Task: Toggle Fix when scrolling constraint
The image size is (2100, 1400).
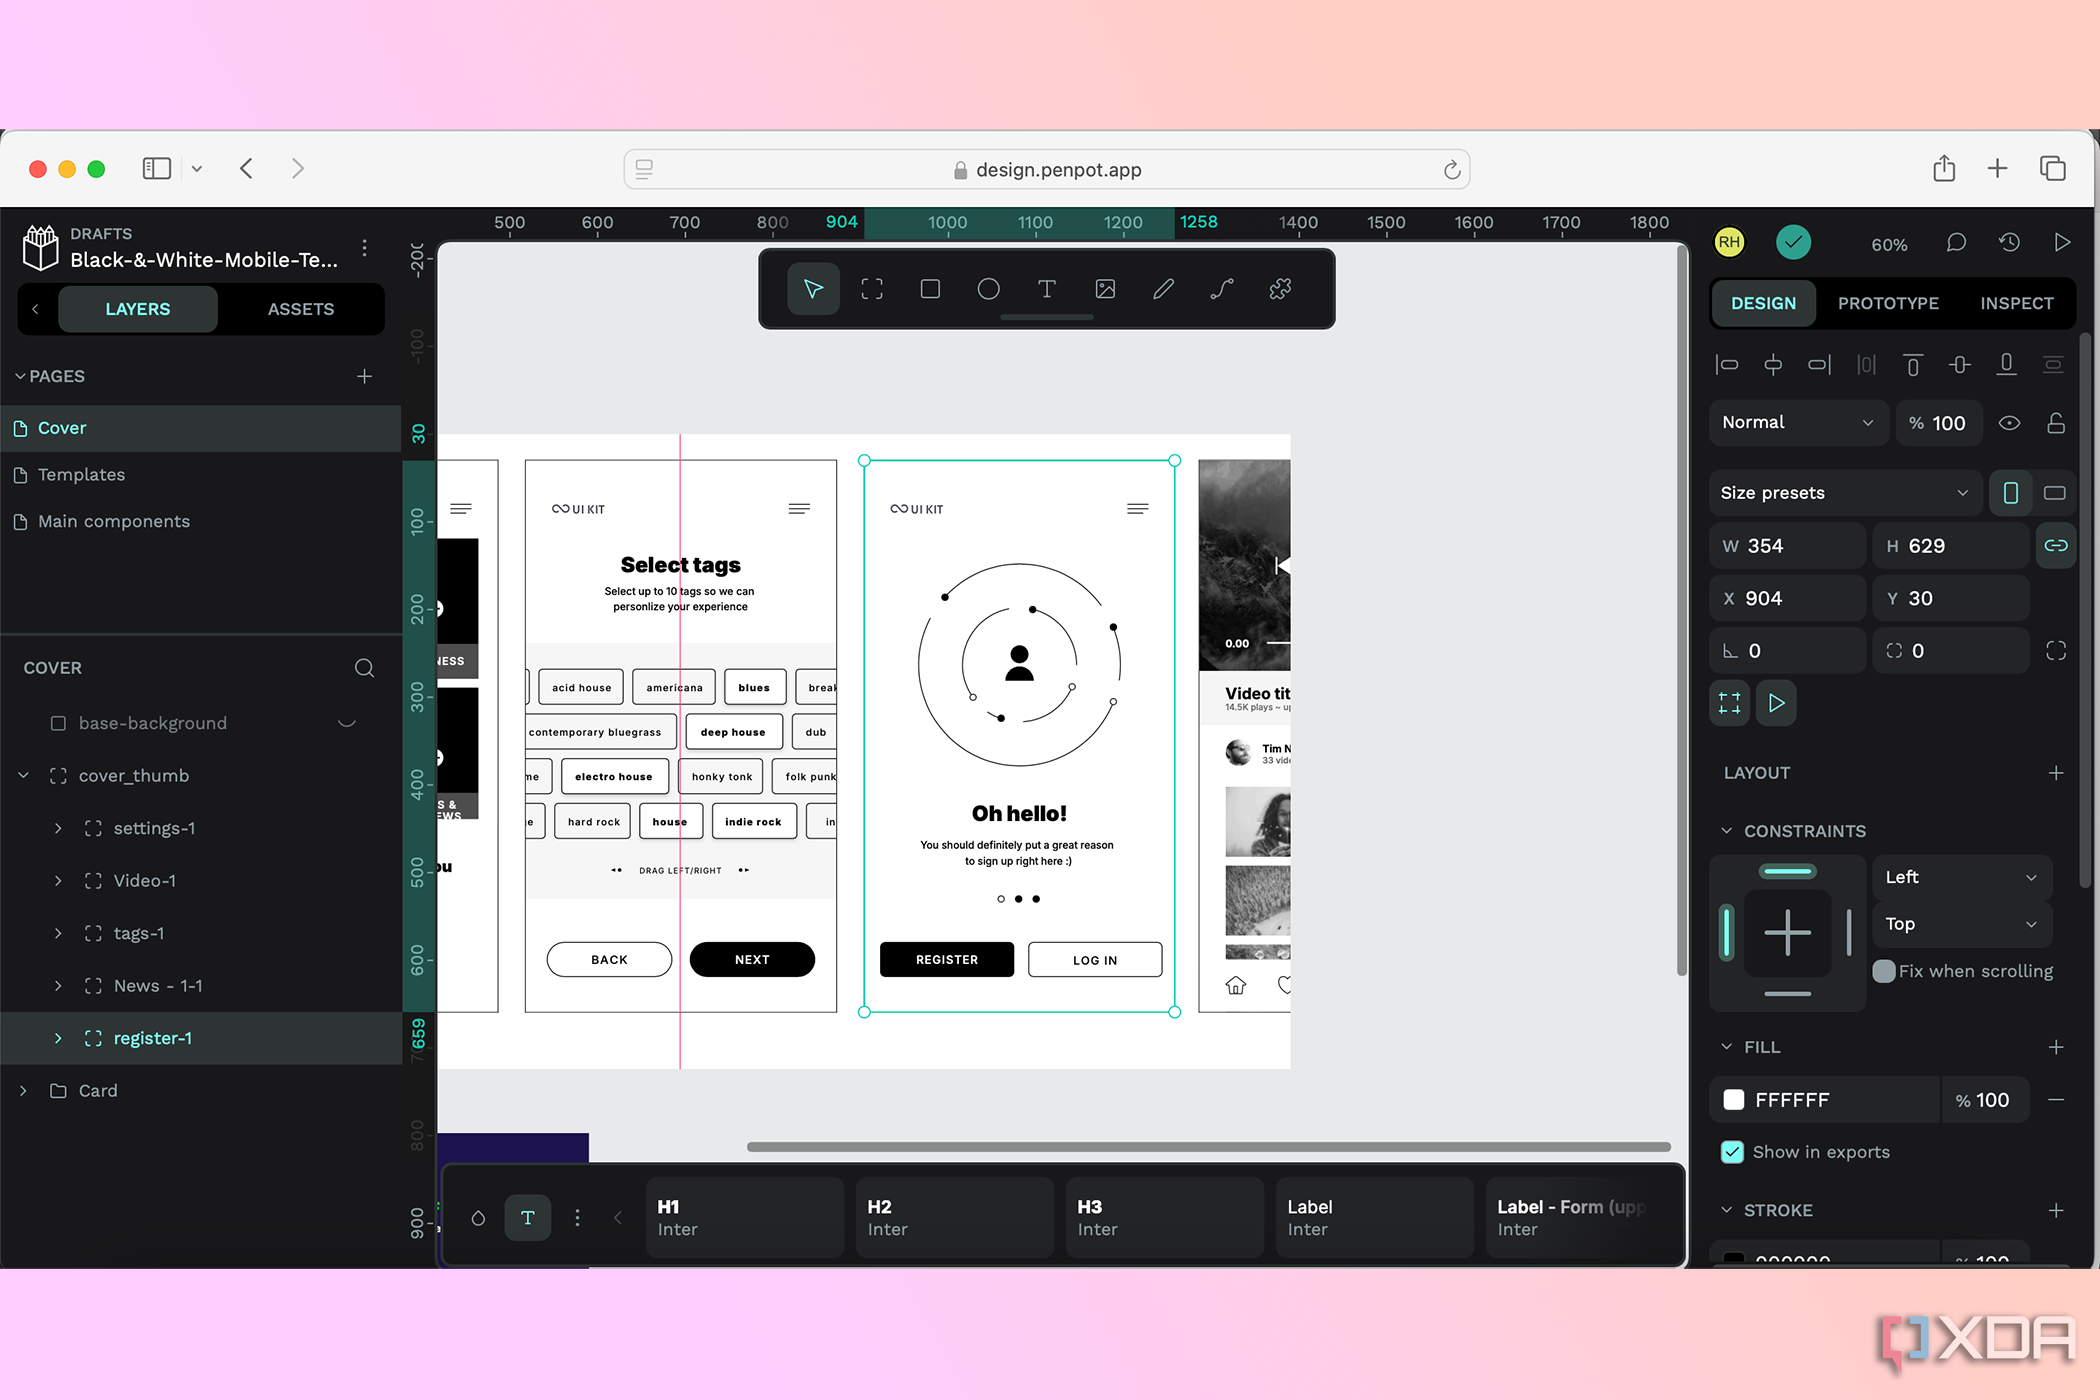Action: click(1883, 970)
